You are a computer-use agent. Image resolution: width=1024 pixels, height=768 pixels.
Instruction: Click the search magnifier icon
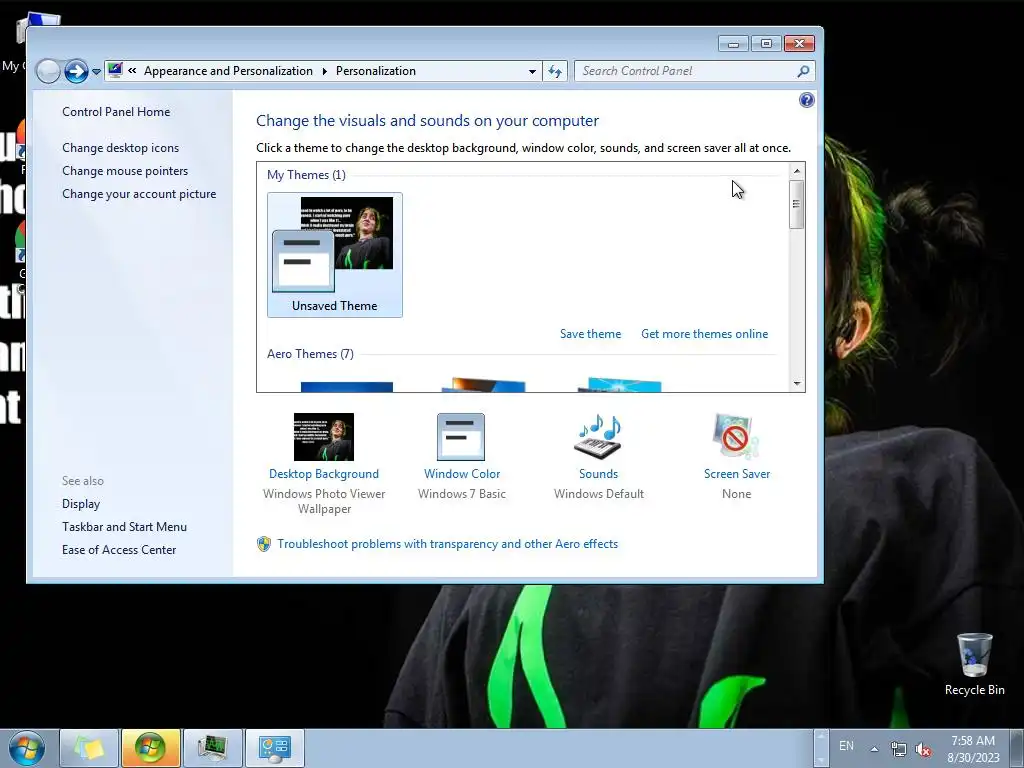803,71
